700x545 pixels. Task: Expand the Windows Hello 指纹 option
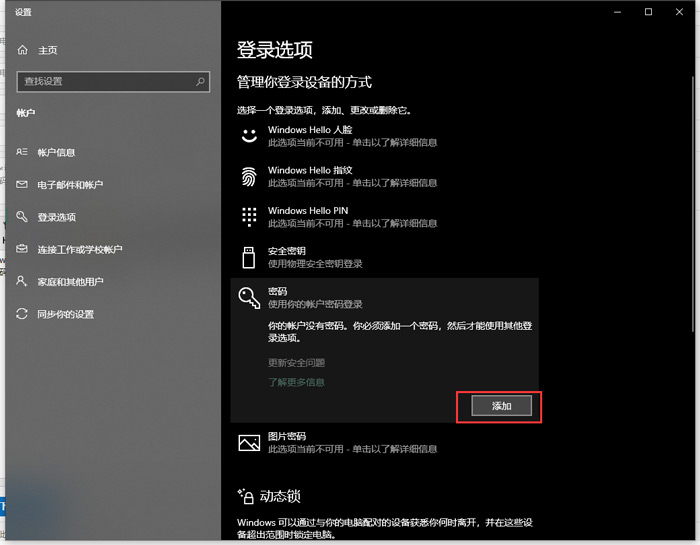pyautogui.click(x=384, y=176)
